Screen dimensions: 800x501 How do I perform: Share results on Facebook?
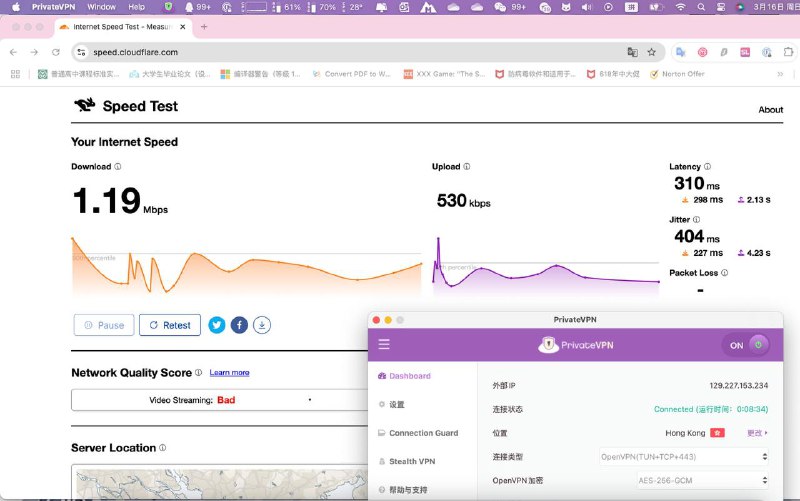point(239,325)
